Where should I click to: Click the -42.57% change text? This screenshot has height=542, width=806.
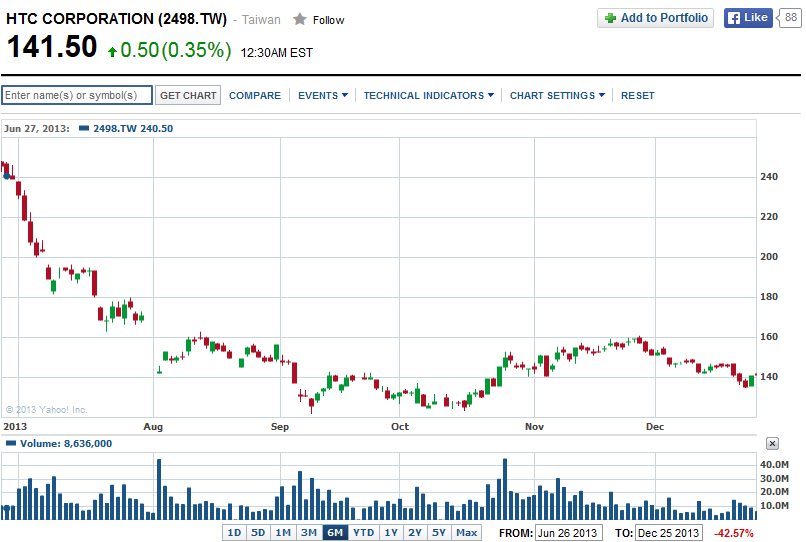click(734, 533)
